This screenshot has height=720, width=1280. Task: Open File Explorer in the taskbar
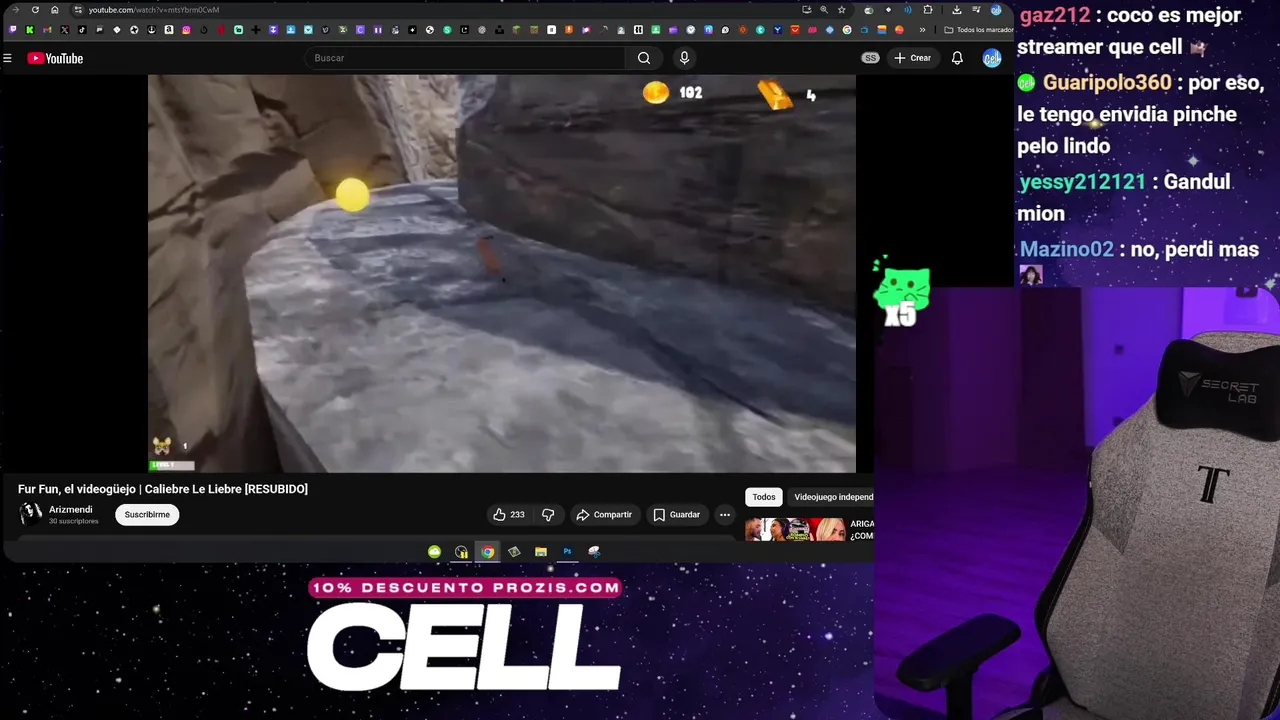[541, 552]
